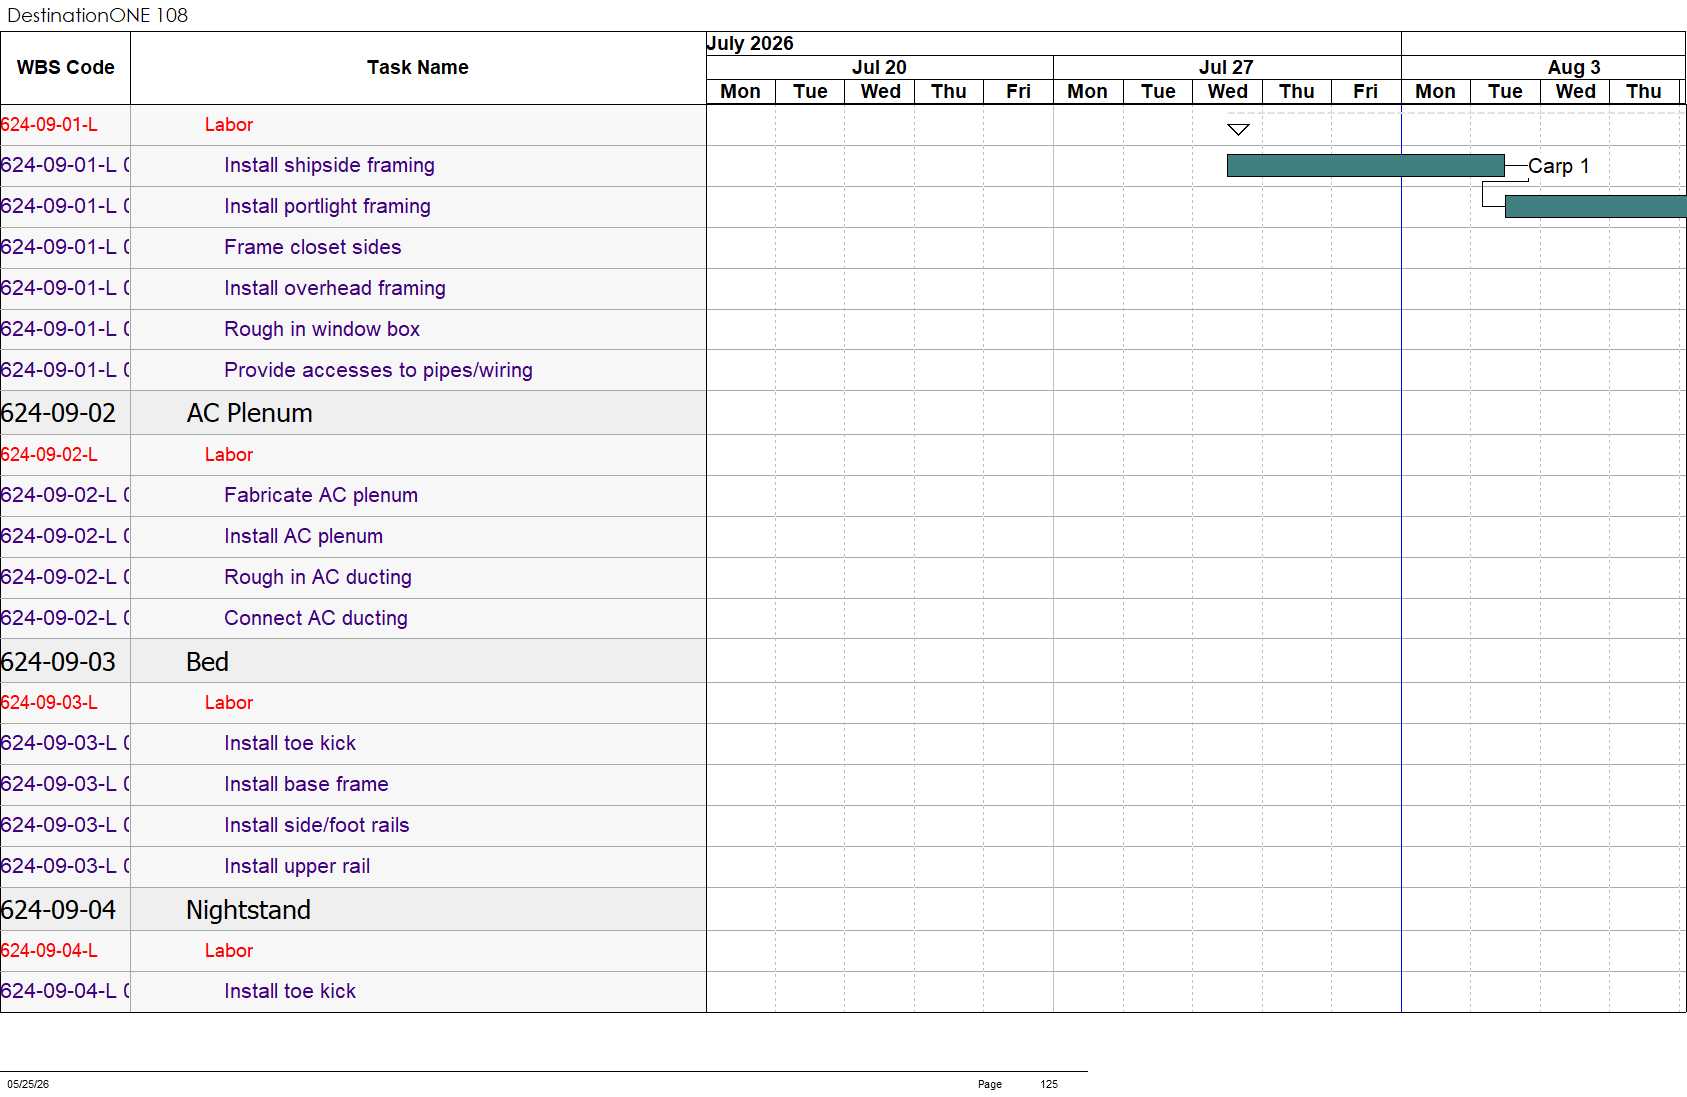
Task: Click the DestinationONE 108 title text
Action: 97,15
